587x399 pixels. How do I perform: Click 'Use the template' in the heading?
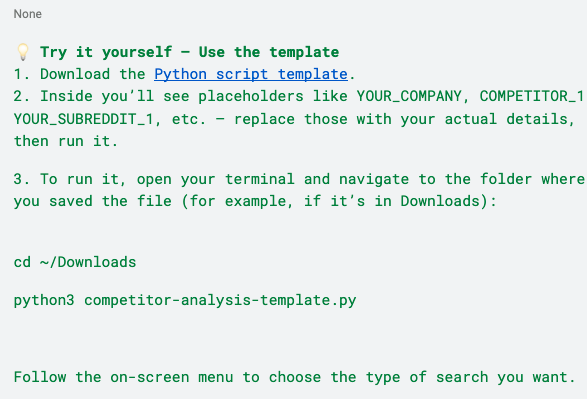click(268, 52)
